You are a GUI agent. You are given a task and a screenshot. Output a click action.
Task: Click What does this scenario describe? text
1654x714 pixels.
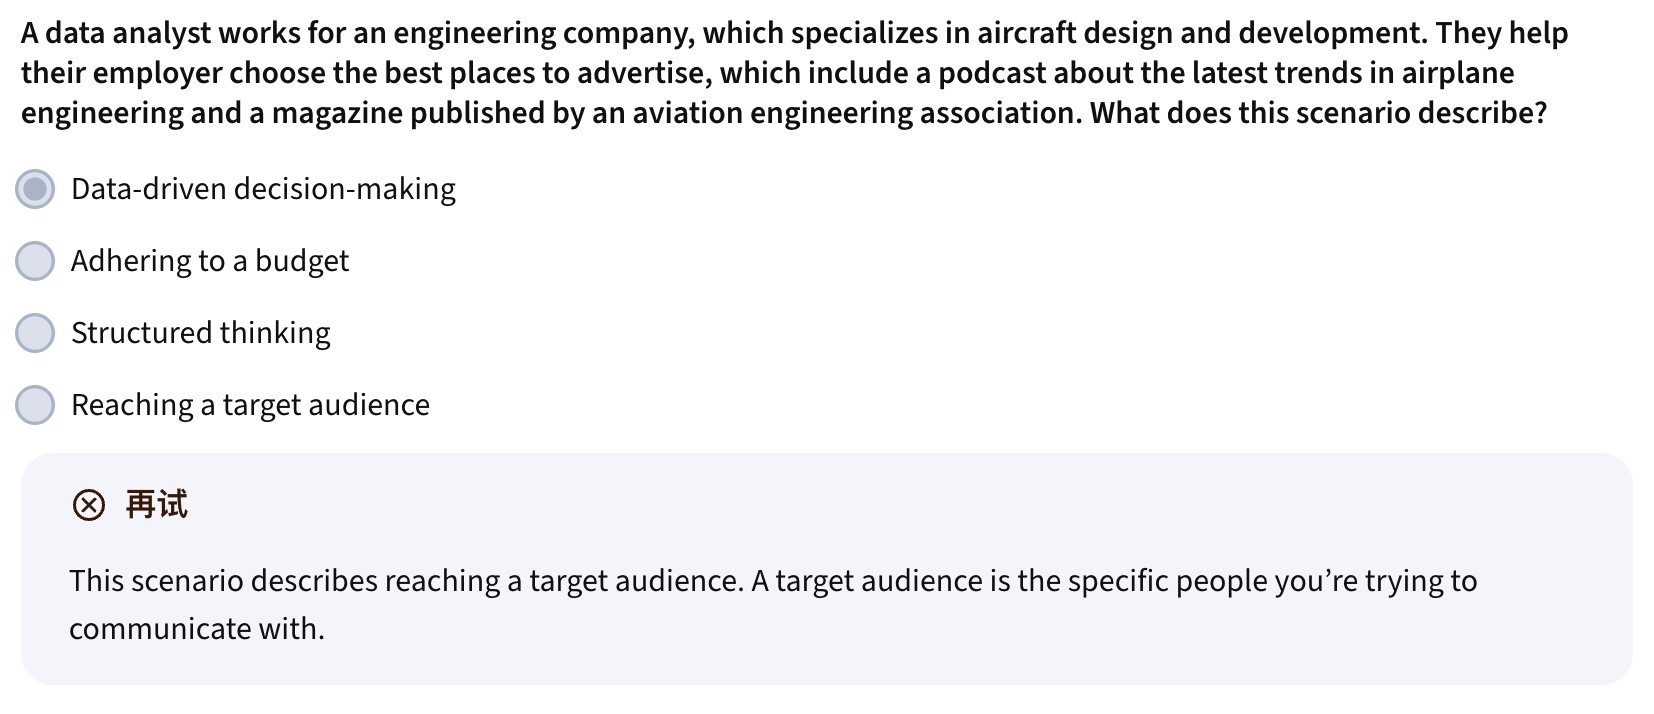(x=1318, y=113)
